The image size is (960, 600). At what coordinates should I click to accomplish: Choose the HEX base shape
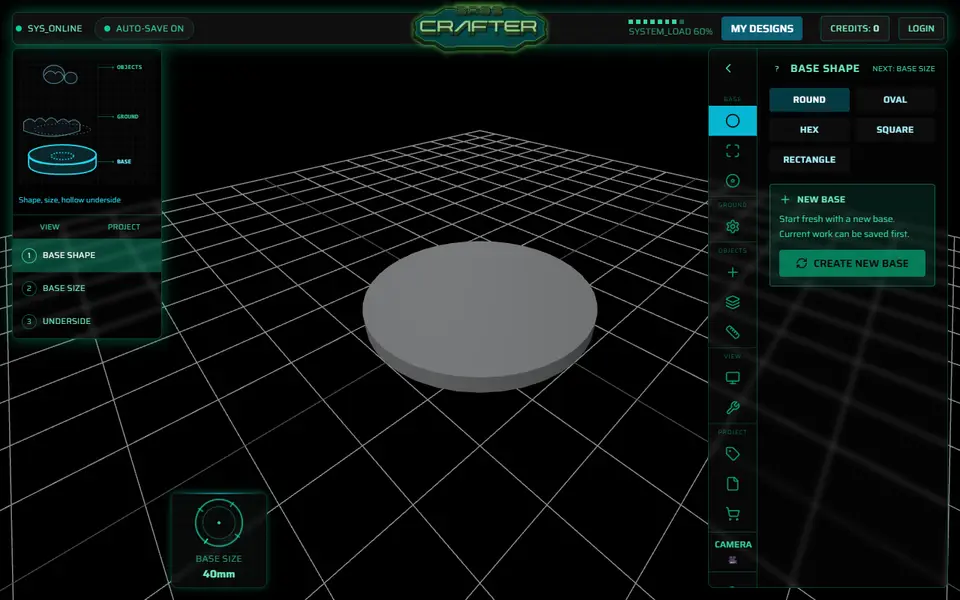[809, 130]
